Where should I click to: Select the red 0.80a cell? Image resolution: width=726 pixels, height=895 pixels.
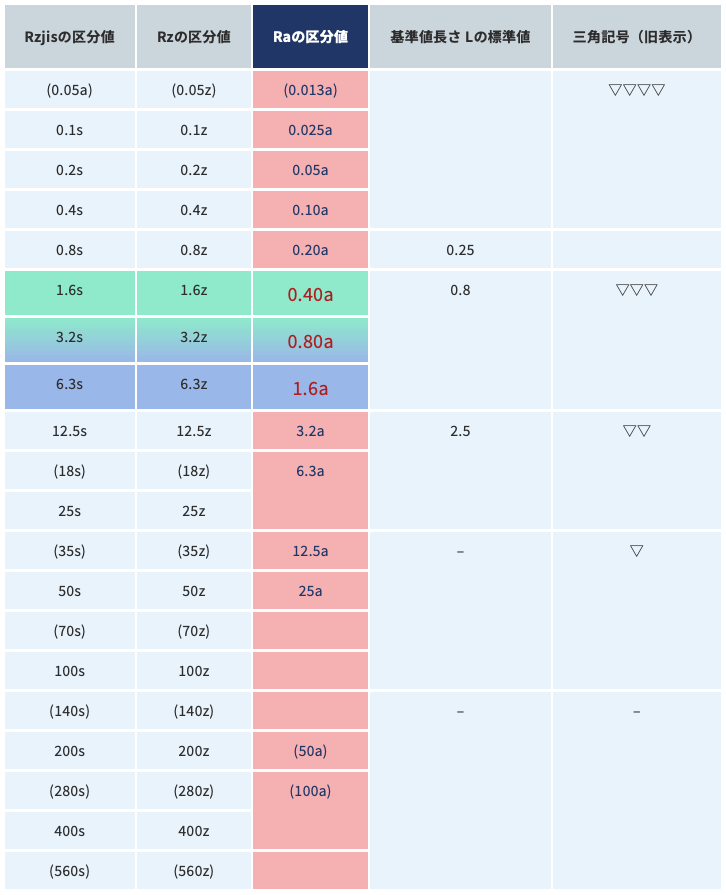pos(310,340)
